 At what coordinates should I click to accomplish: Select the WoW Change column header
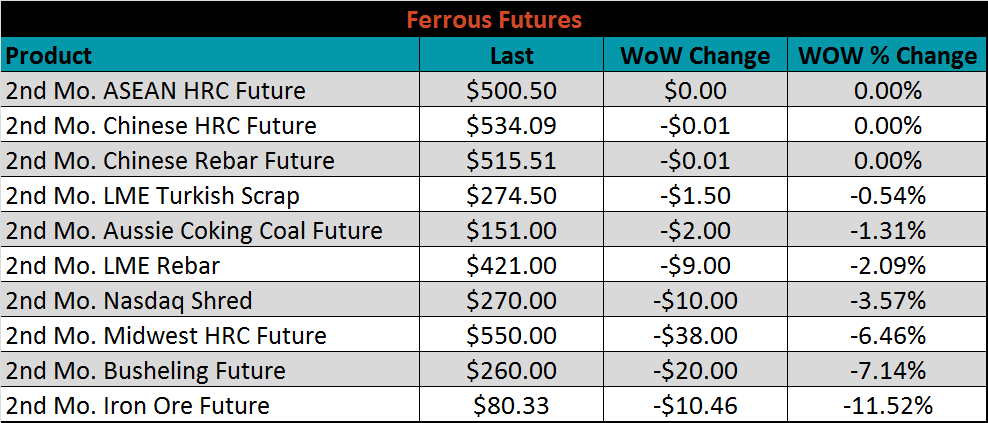pos(695,55)
